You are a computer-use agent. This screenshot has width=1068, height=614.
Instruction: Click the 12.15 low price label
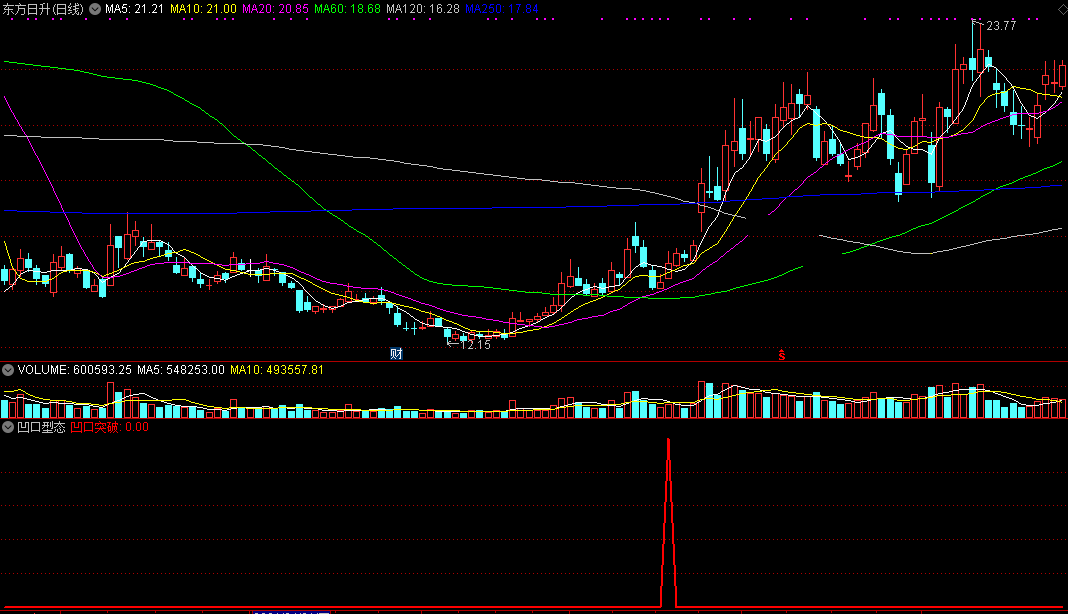point(475,345)
